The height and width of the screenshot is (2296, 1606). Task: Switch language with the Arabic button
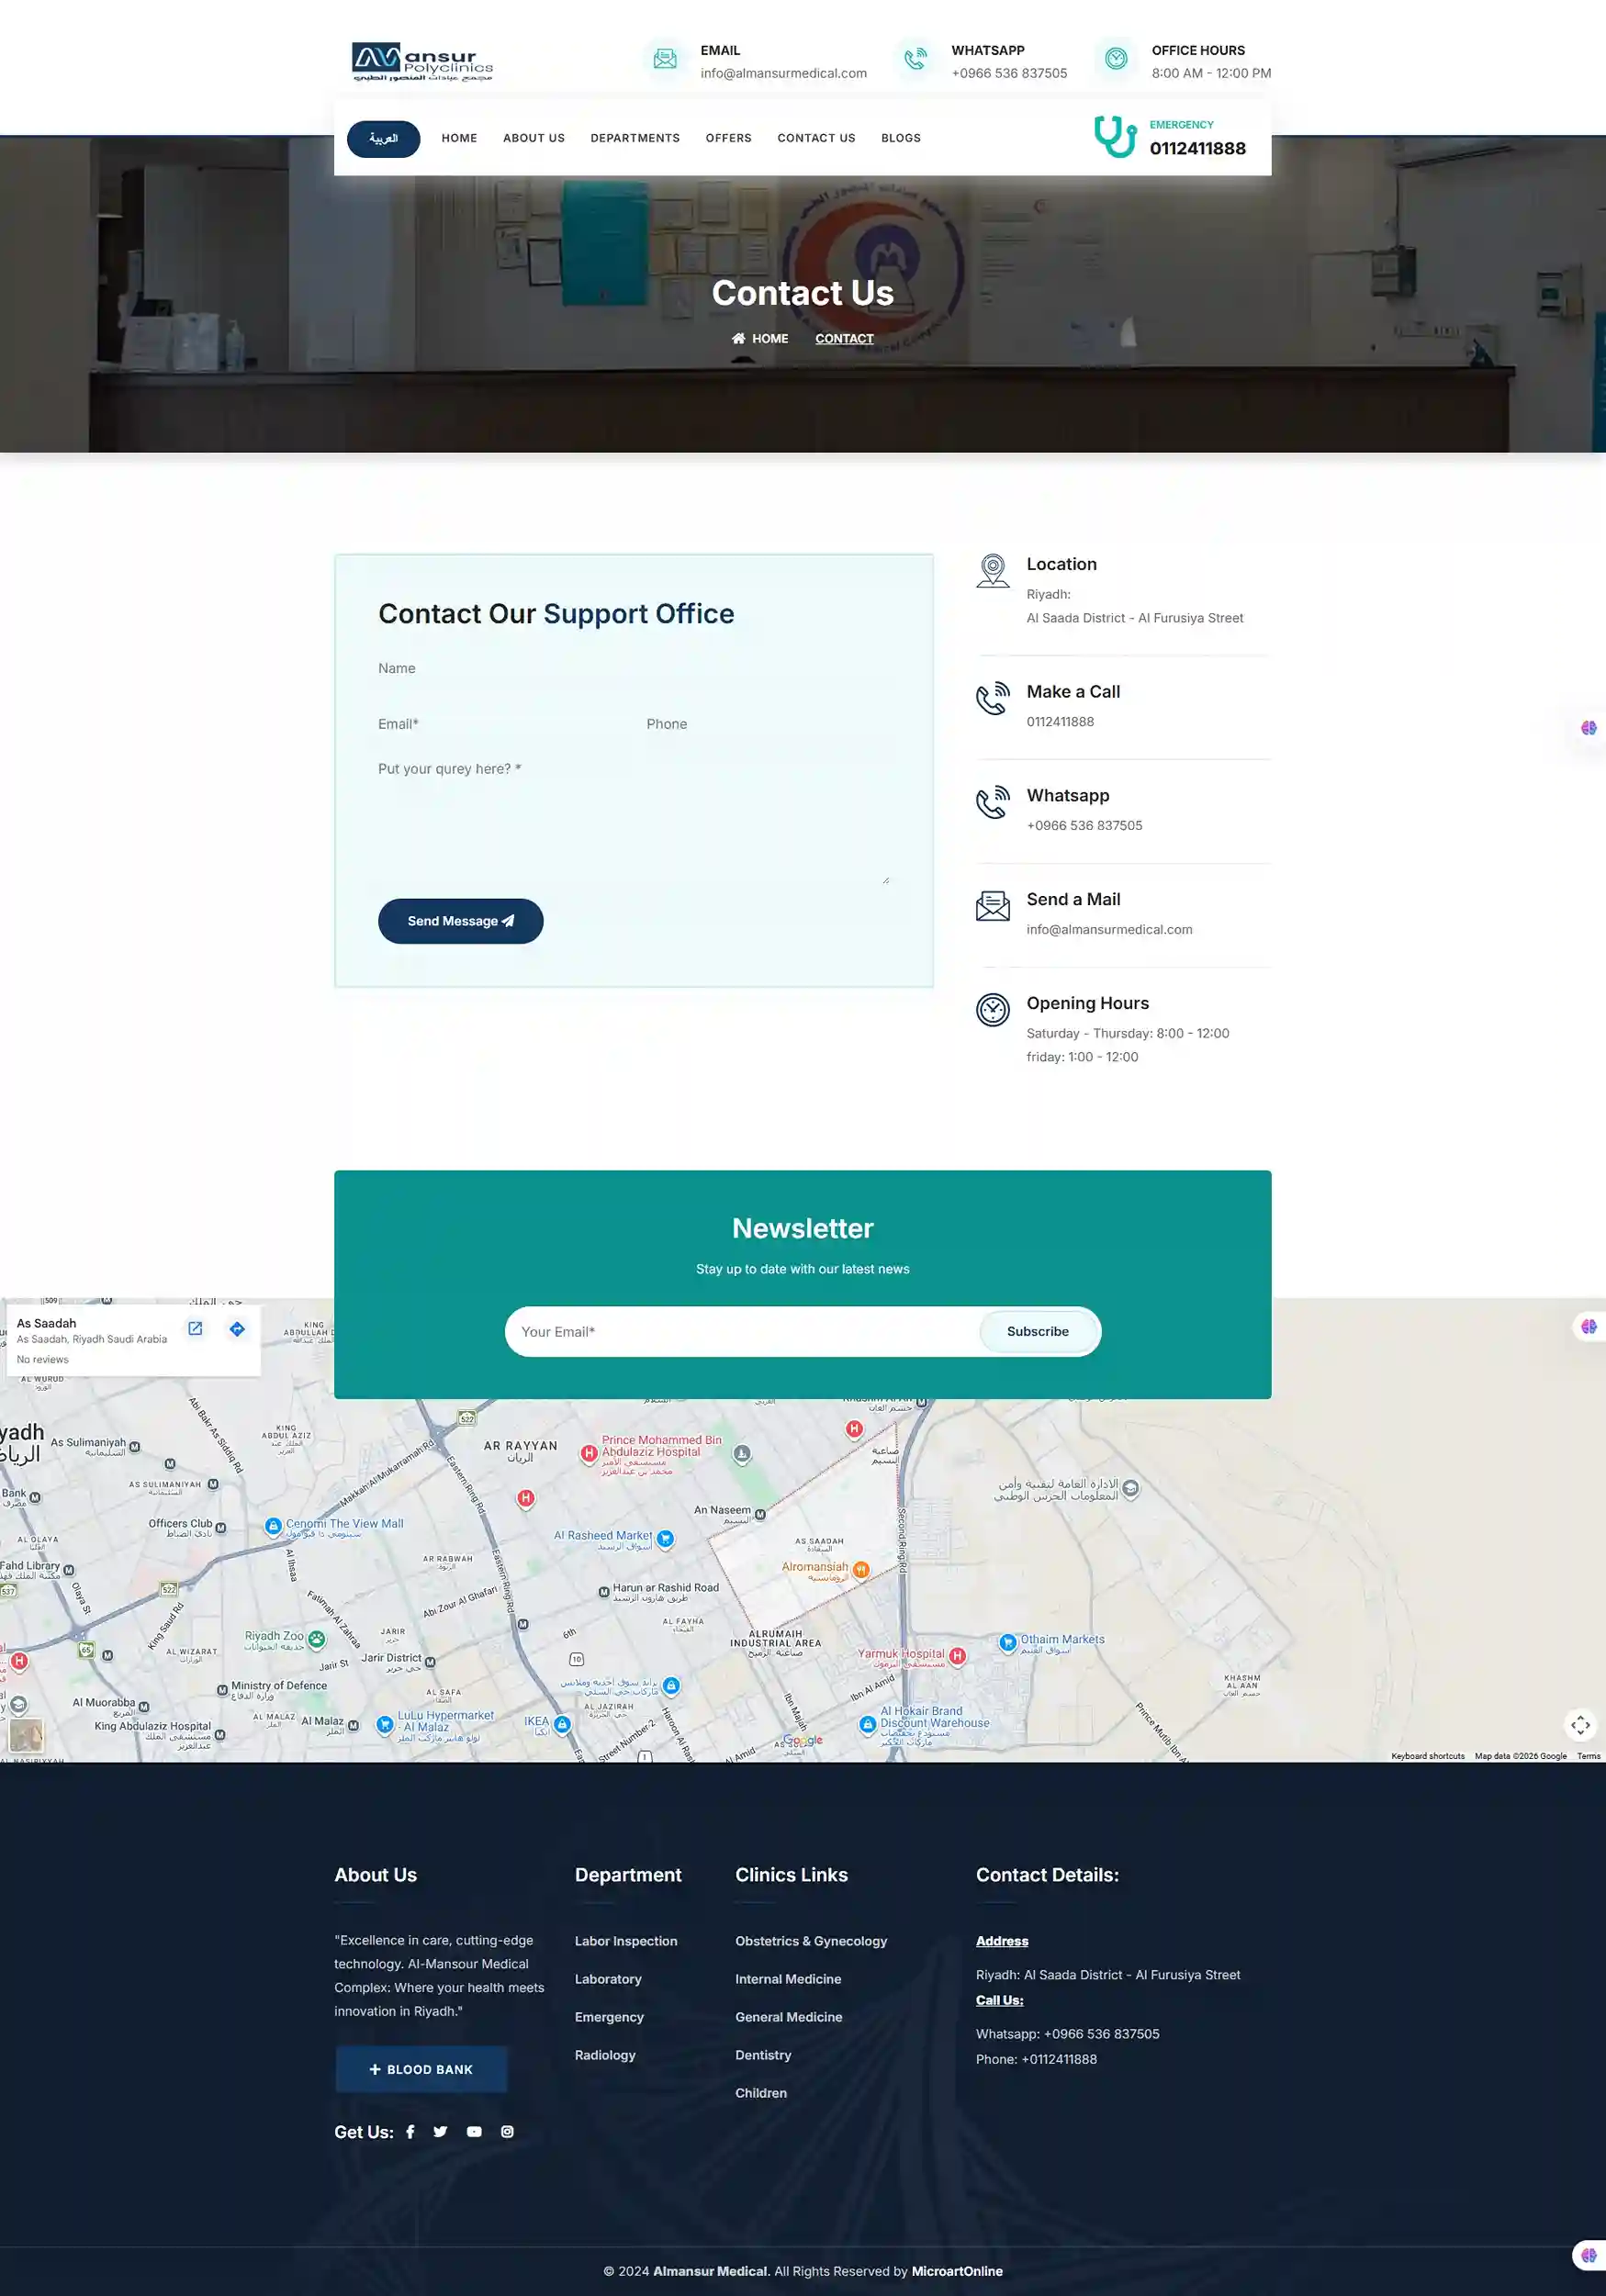click(x=383, y=138)
